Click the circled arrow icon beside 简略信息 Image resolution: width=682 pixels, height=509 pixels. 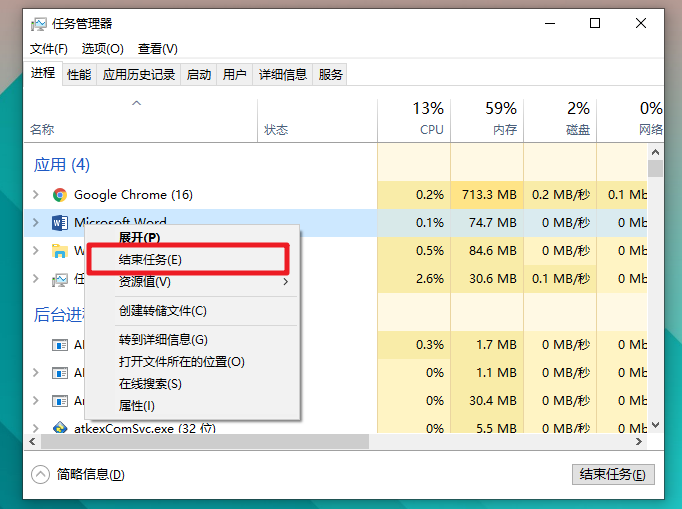pyautogui.click(x=40, y=474)
